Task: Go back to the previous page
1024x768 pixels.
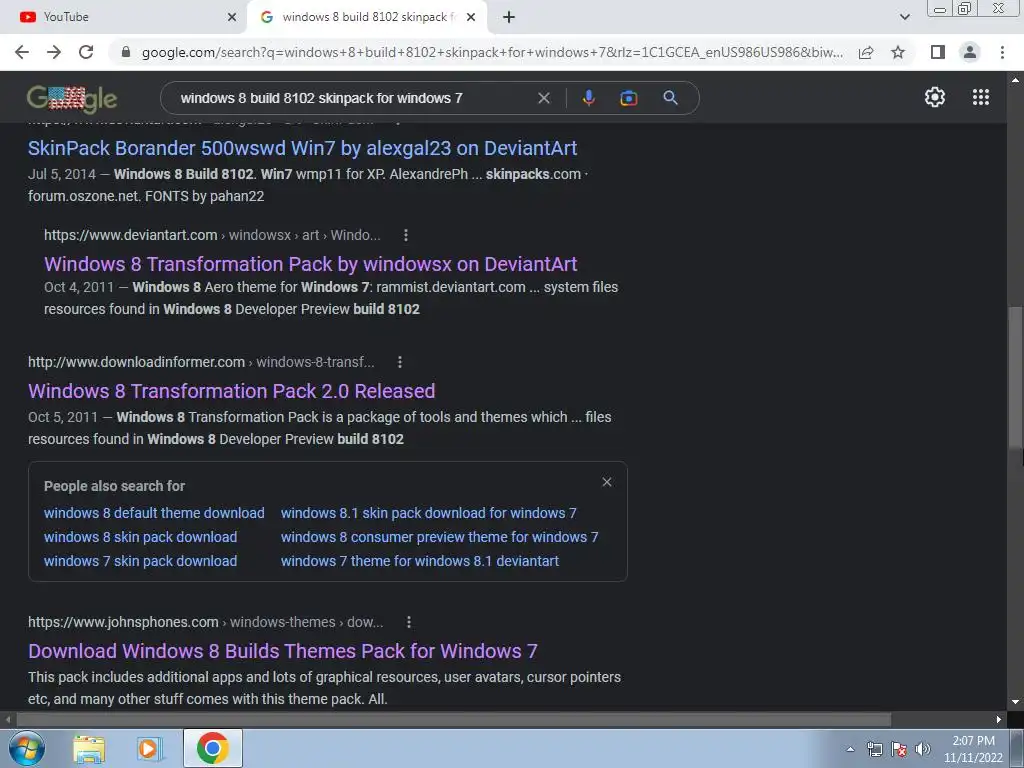Action: click(x=22, y=52)
